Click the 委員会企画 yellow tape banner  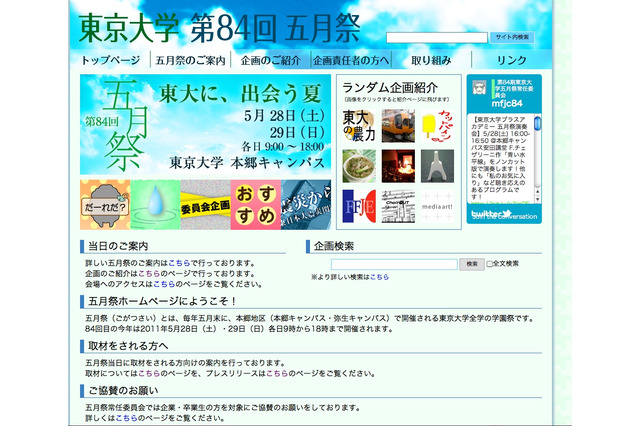tap(205, 205)
